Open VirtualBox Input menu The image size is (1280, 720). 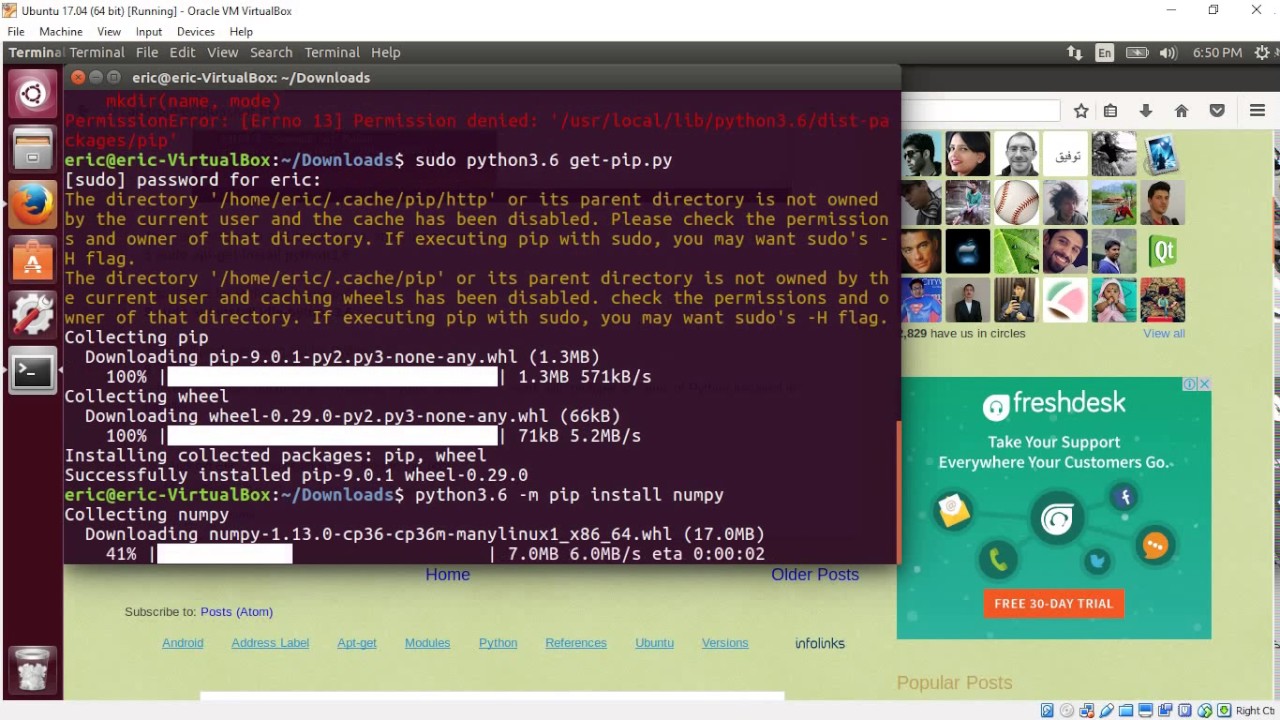[x=149, y=32]
